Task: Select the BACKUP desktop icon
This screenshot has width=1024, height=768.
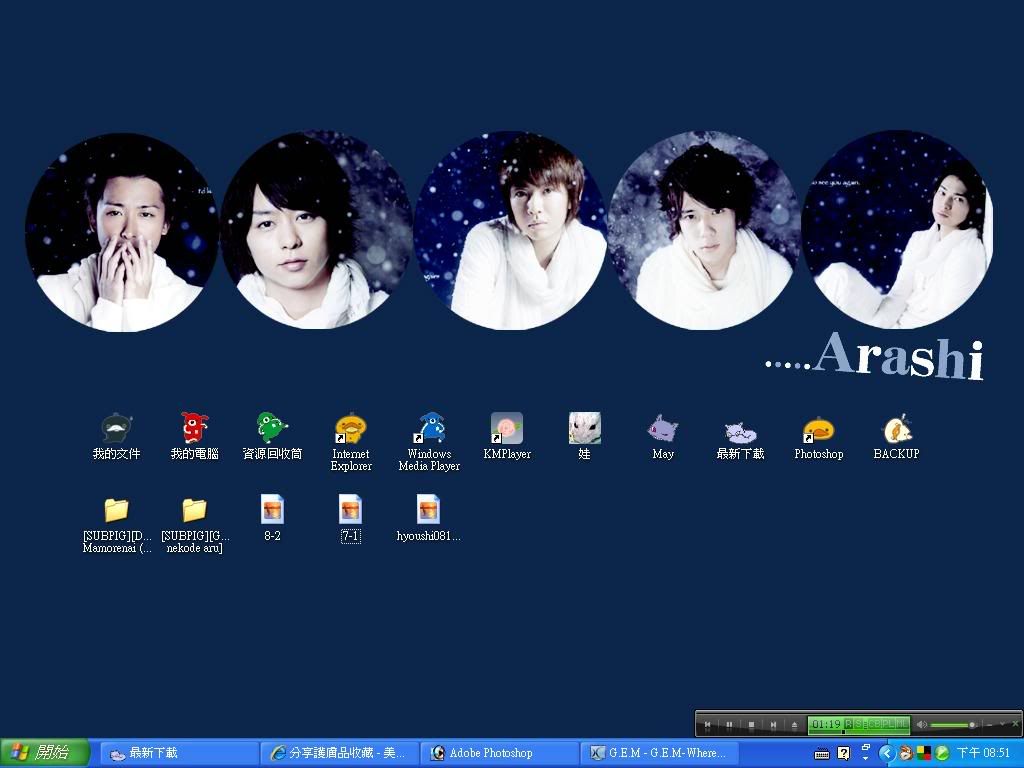Action: pos(896,430)
